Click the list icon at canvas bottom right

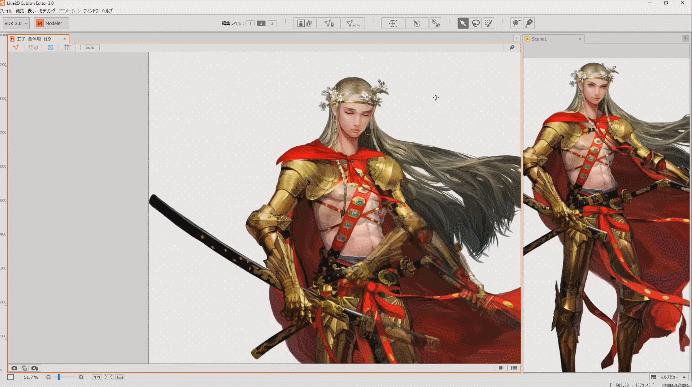pos(514,368)
